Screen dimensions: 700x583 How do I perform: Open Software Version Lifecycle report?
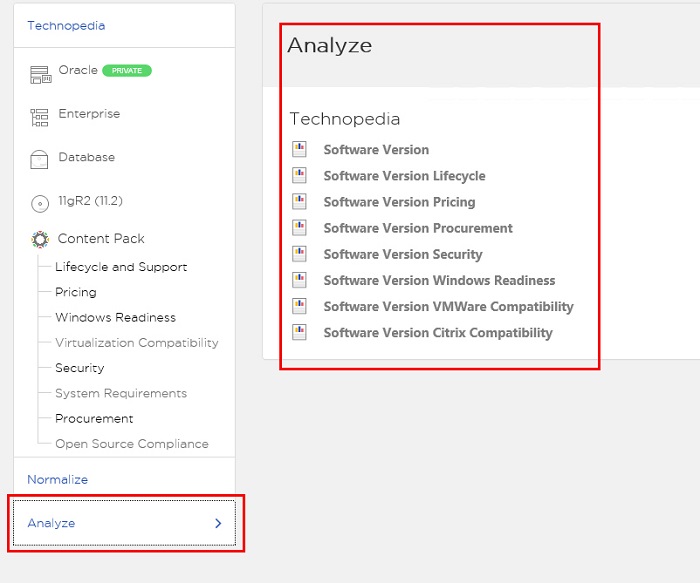click(404, 176)
